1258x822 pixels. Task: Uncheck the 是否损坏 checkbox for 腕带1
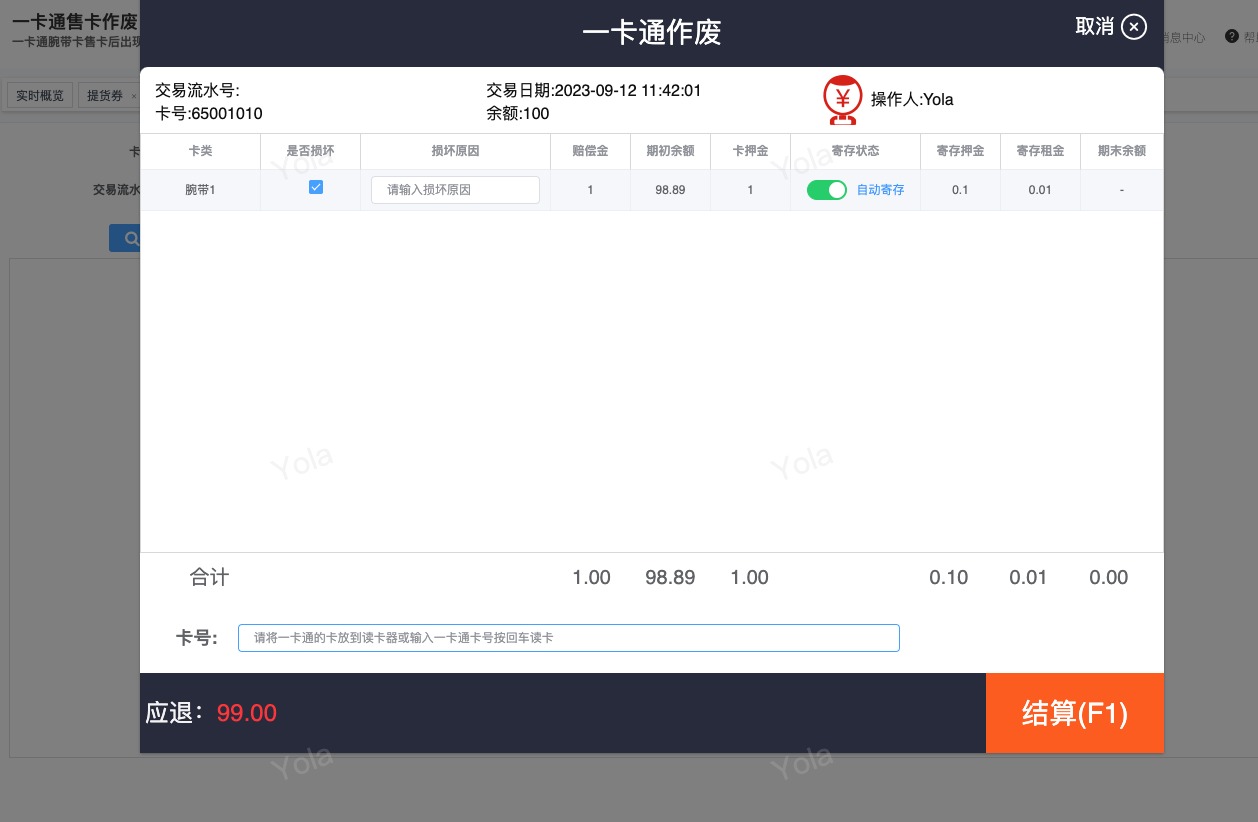point(316,187)
